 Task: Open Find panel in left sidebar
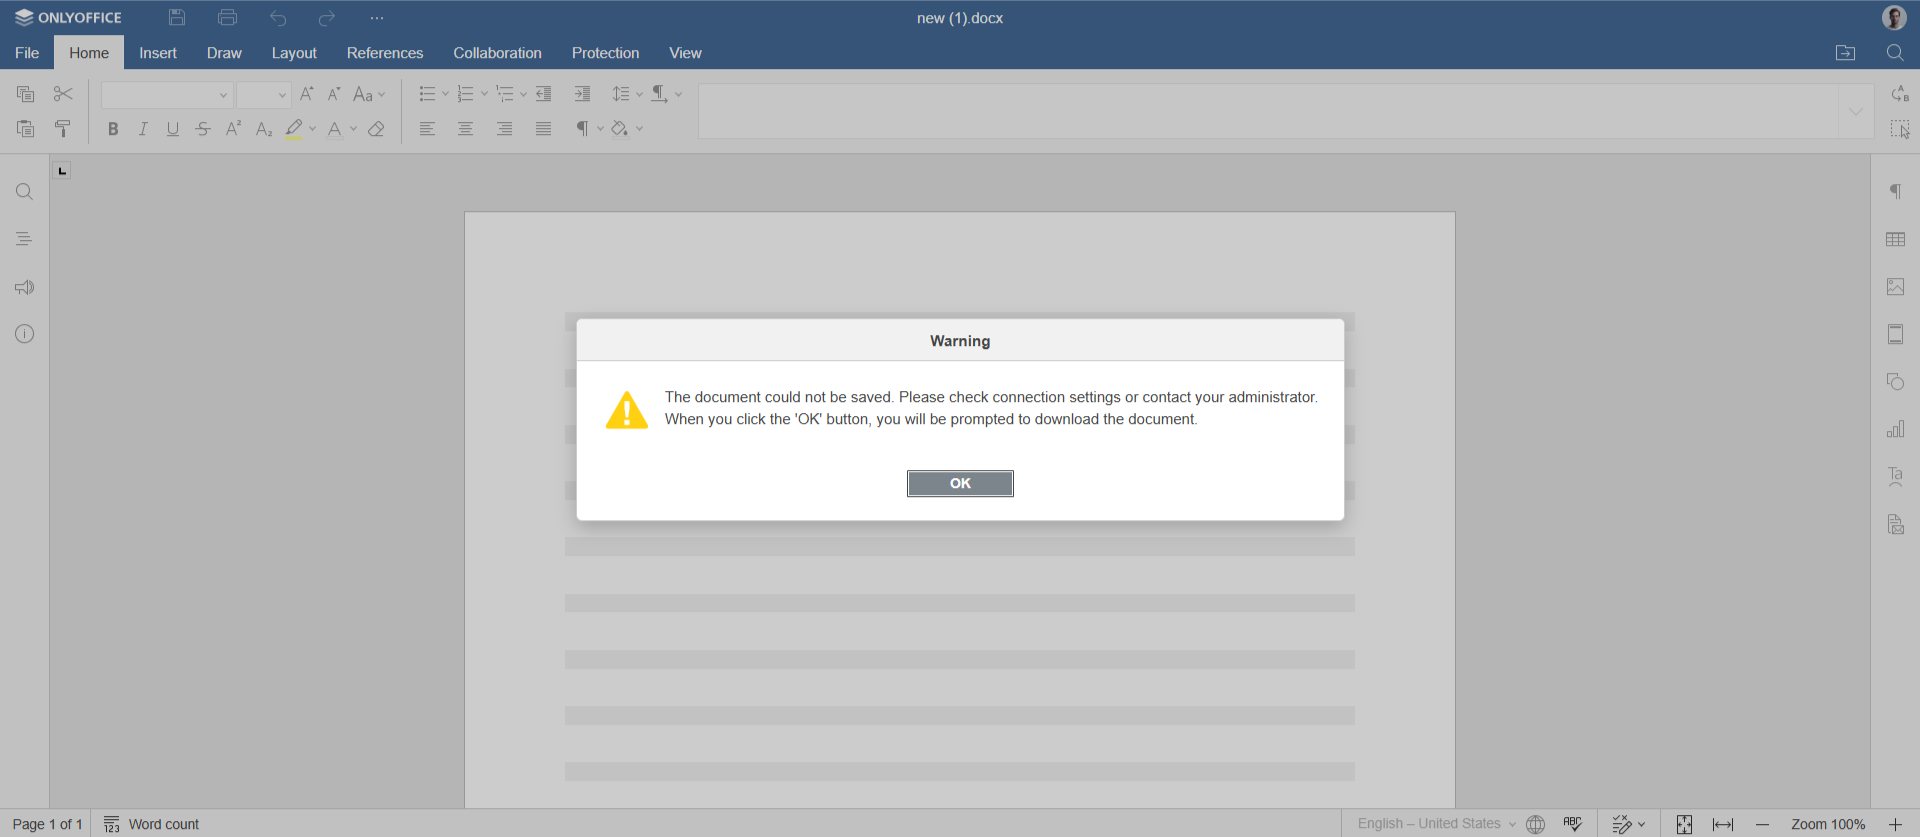tap(25, 192)
